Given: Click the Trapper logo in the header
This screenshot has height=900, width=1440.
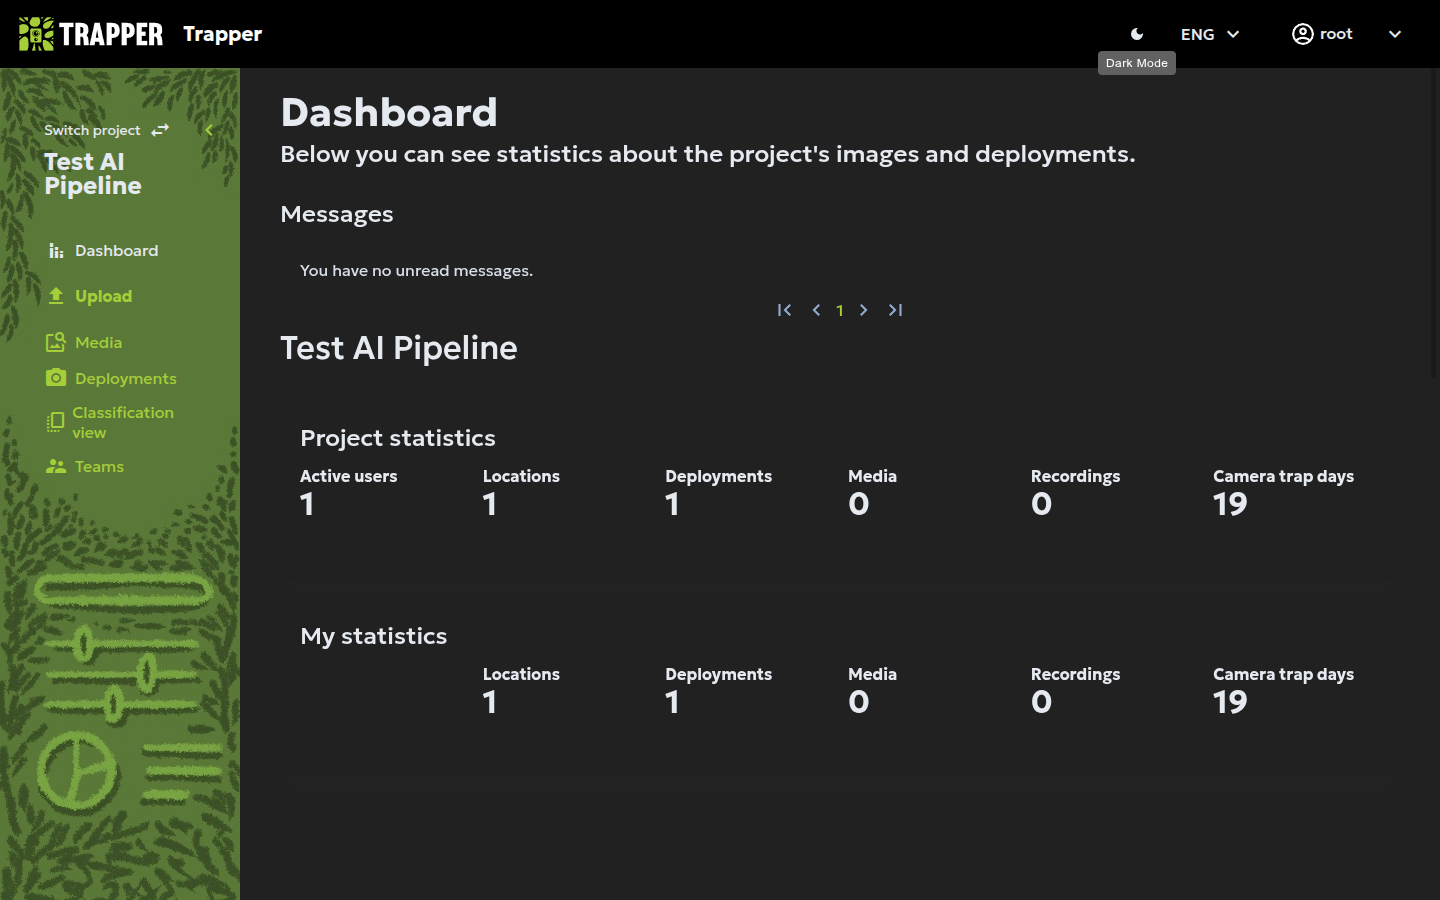Looking at the screenshot, I should tap(91, 34).
